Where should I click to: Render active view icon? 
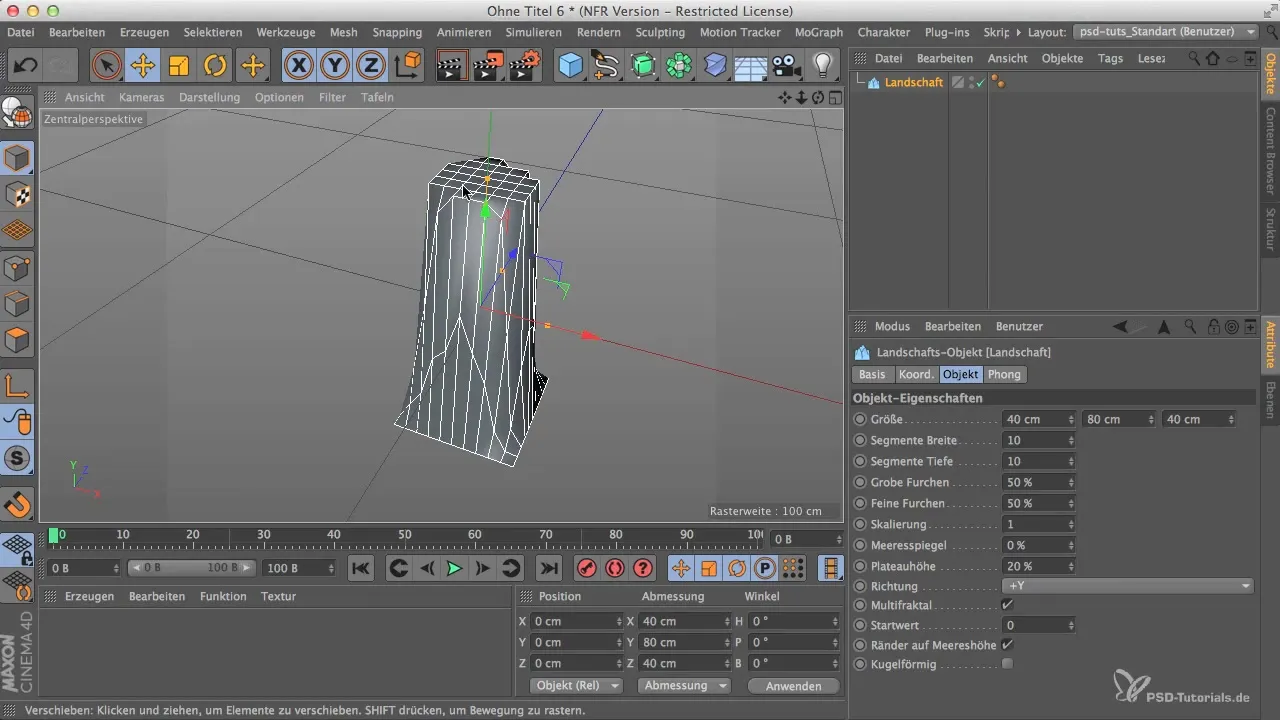(x=451, y=66)
